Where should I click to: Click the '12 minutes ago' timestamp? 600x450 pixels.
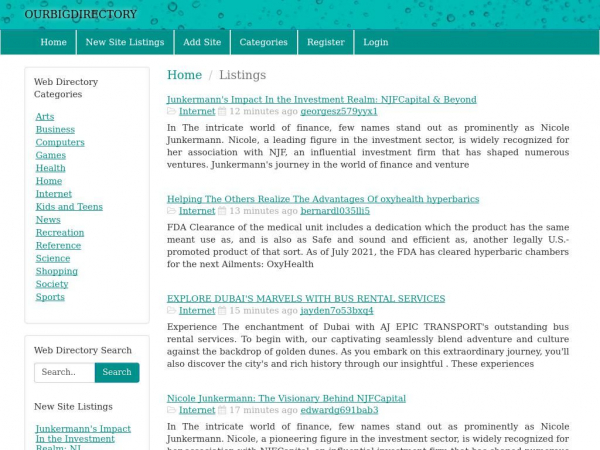[x=263, y=111]
